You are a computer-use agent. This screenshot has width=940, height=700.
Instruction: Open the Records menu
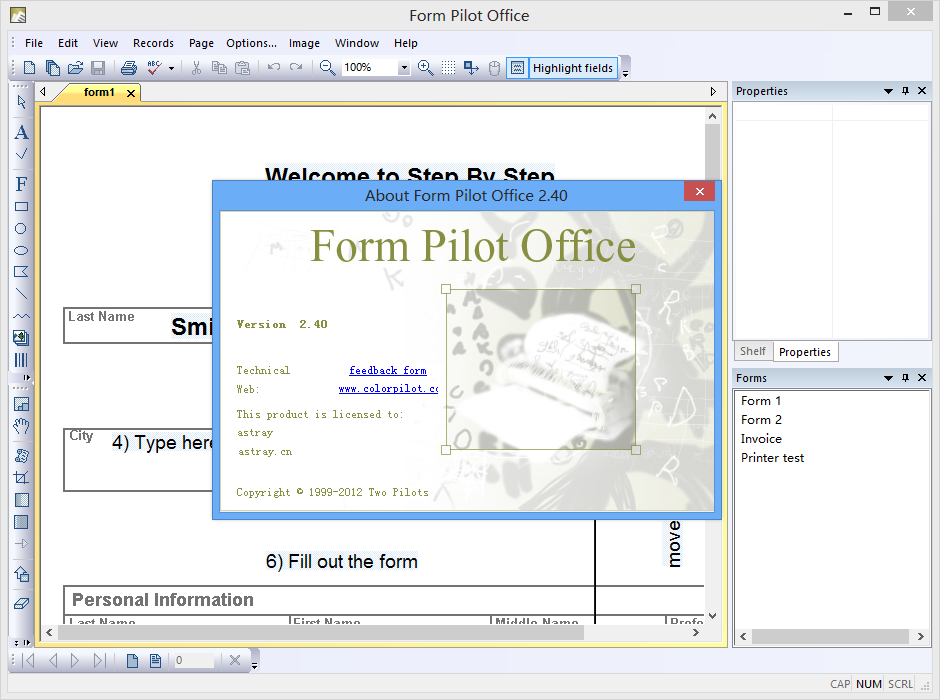(x=153, y=43)
